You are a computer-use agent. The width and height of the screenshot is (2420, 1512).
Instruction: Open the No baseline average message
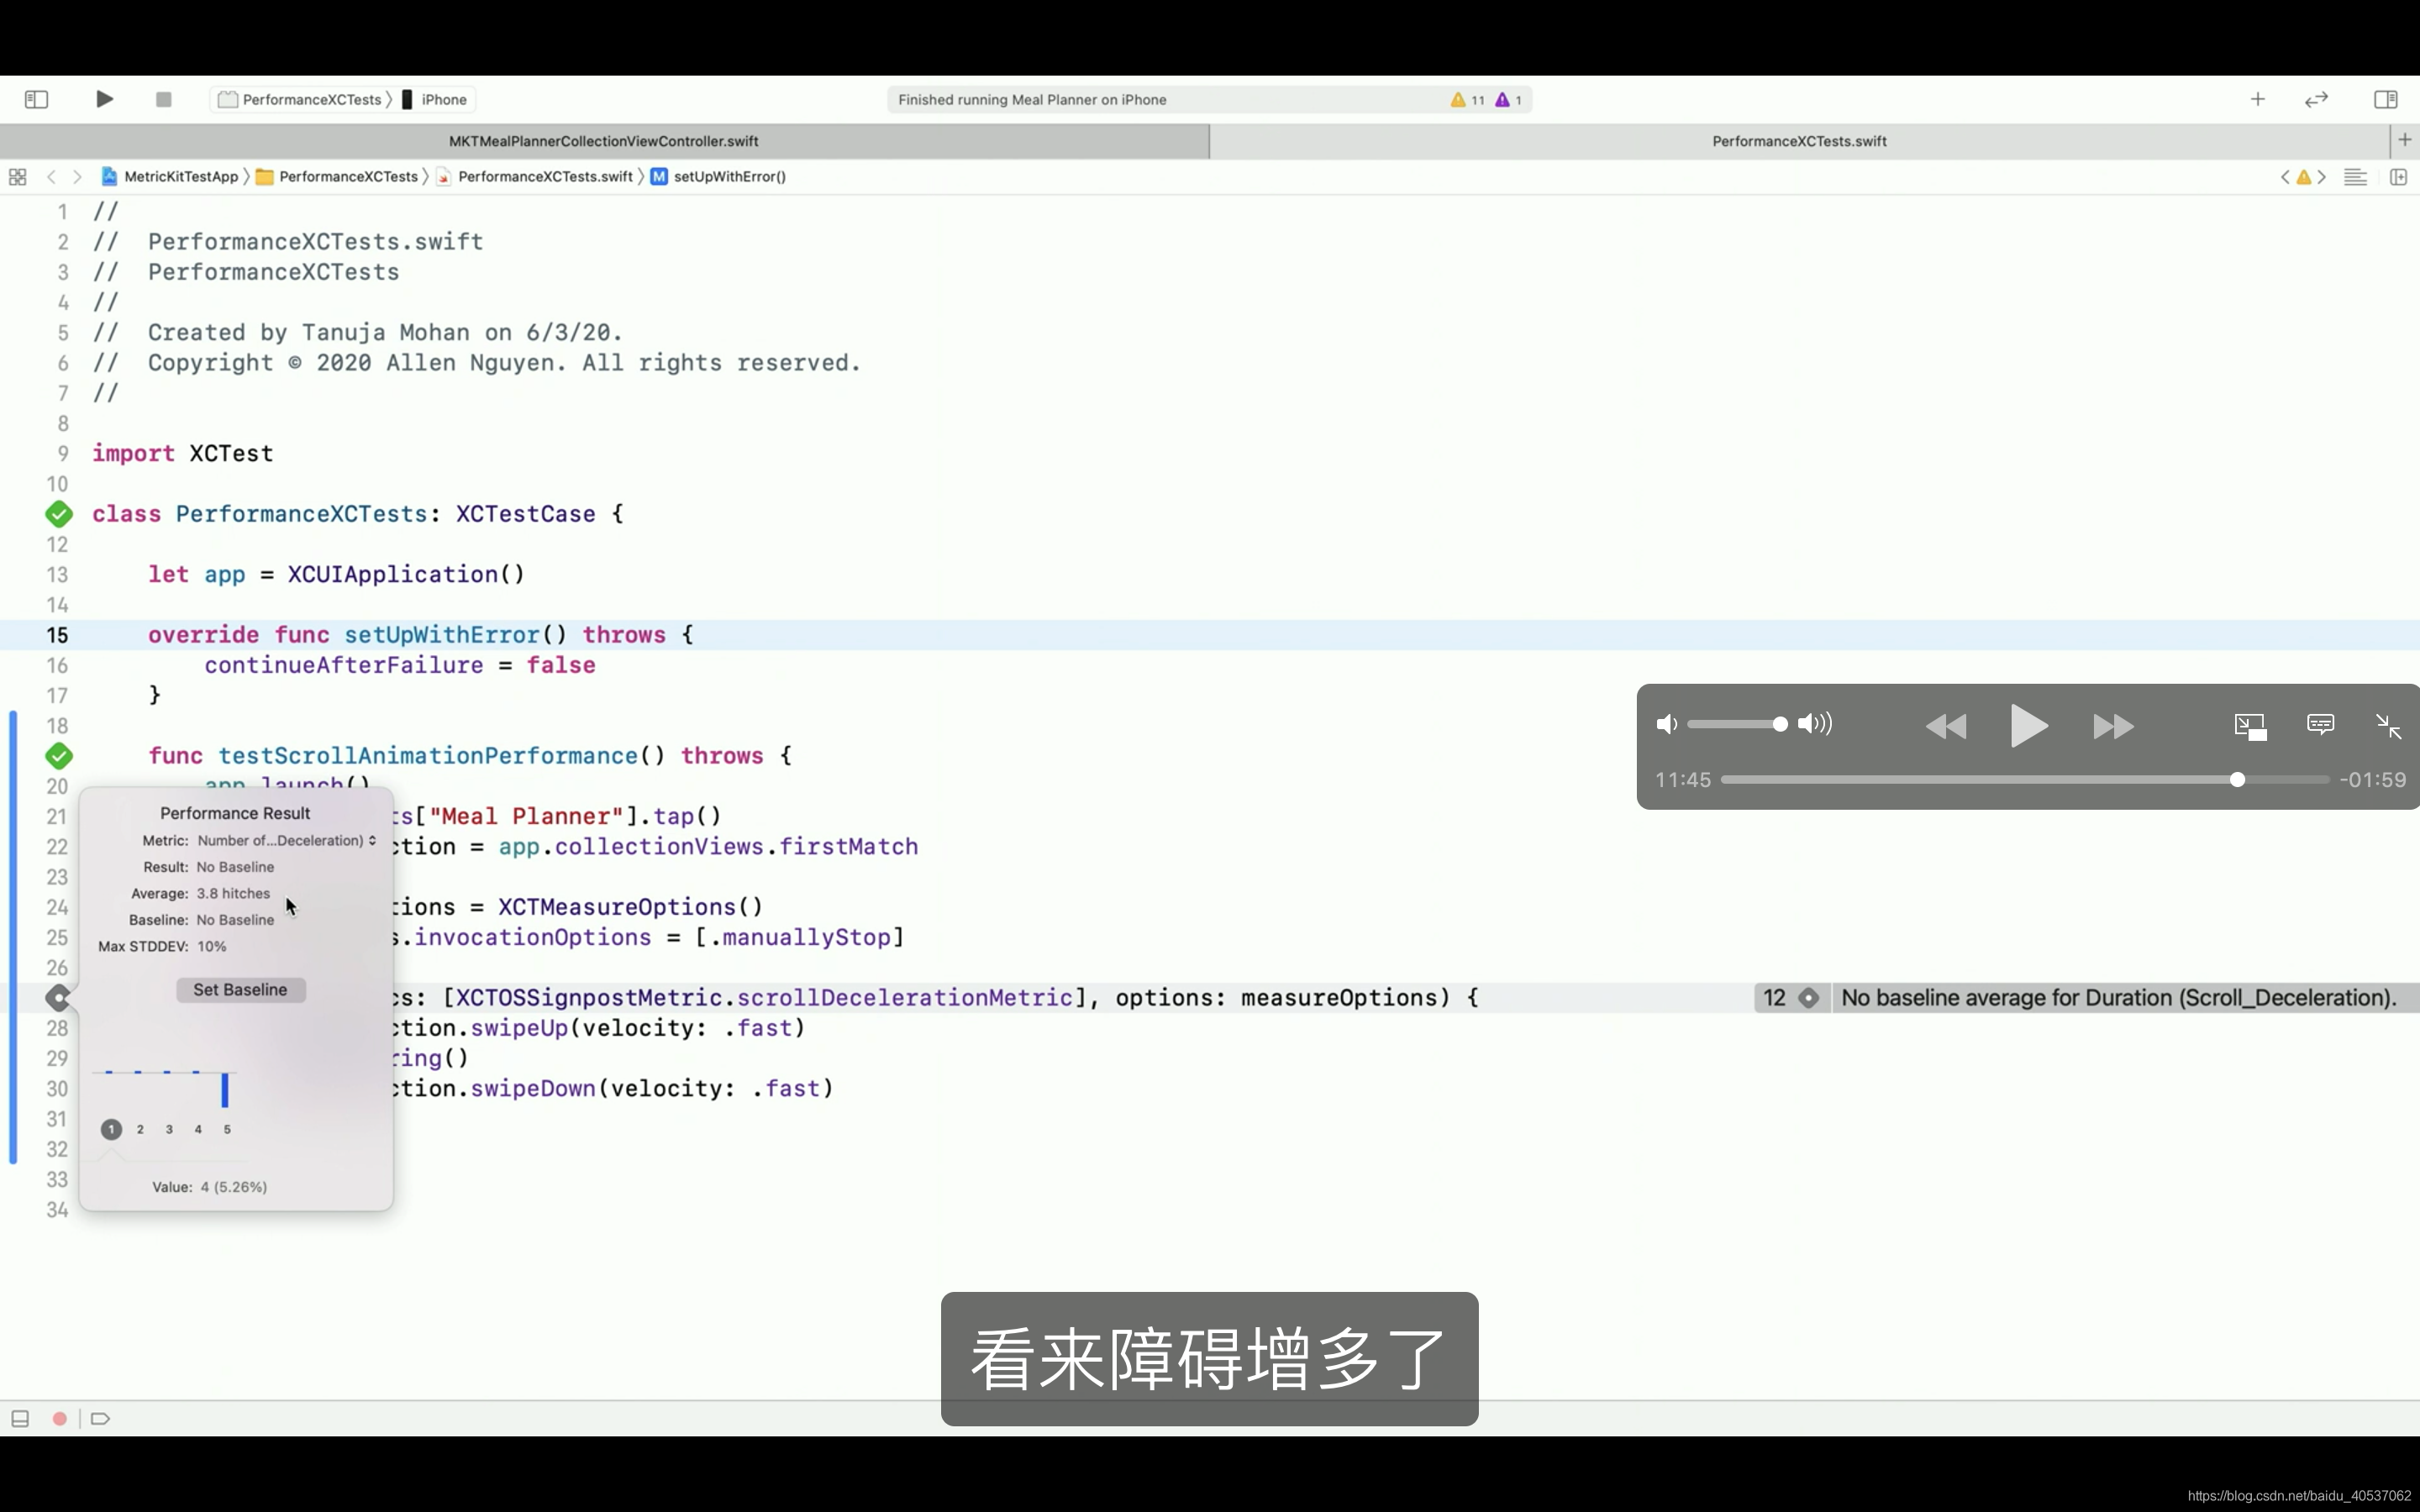(2119, 998)
